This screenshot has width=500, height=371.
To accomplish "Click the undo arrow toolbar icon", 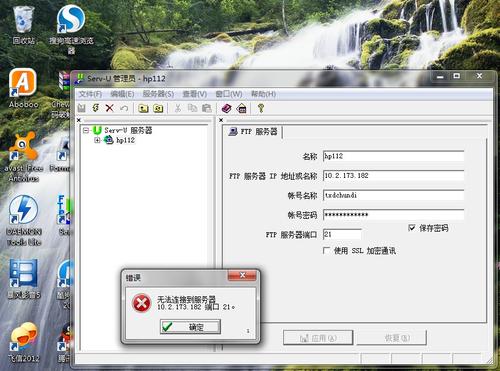I will tap(124, 108).
